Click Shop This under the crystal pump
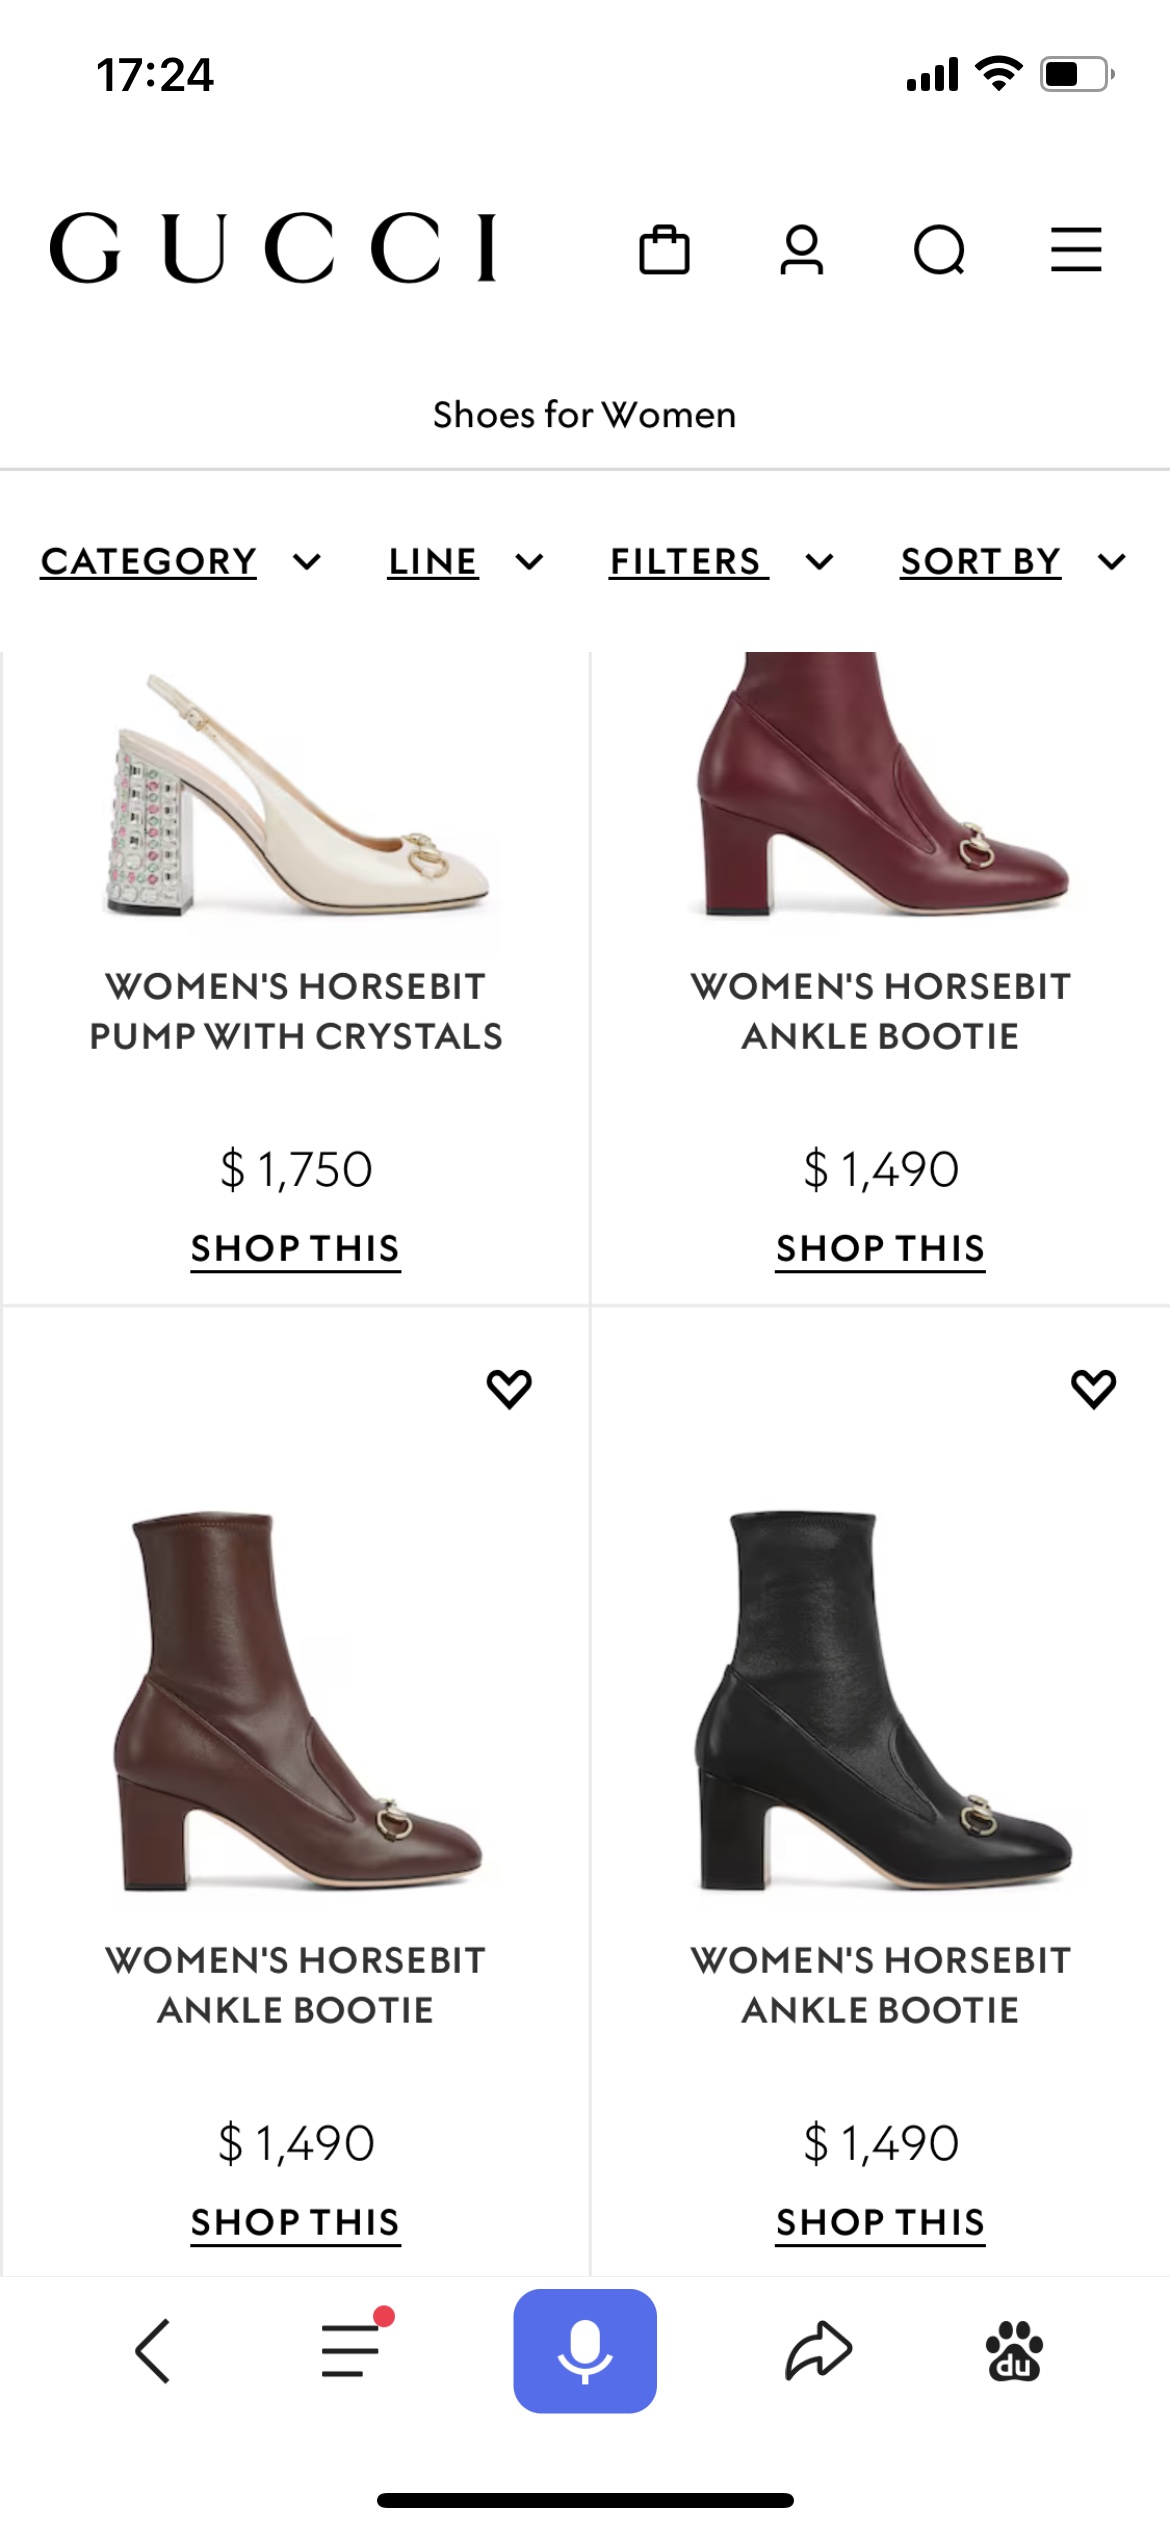 pos(296,1249)
